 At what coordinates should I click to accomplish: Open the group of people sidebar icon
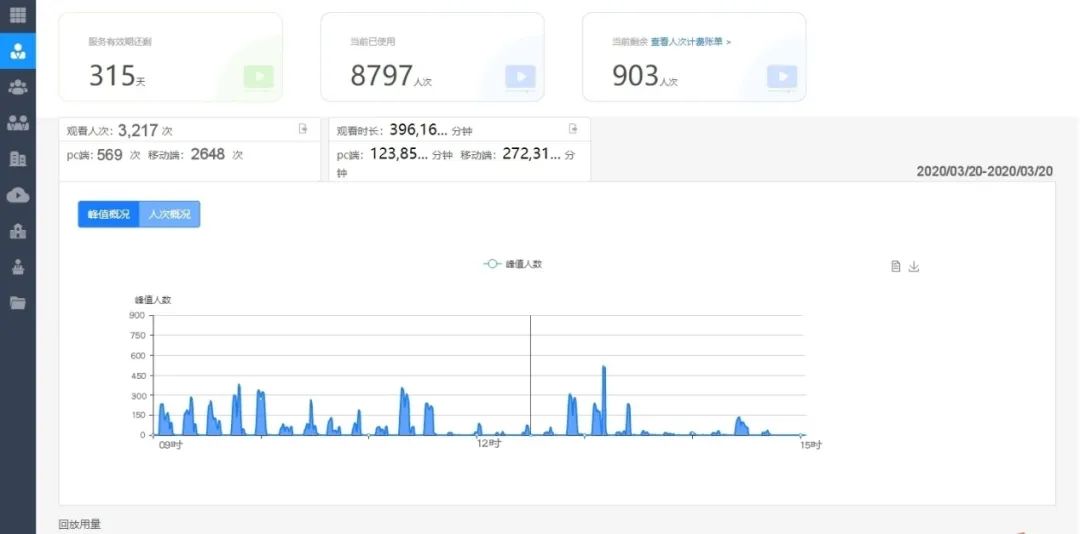point(18,88)
